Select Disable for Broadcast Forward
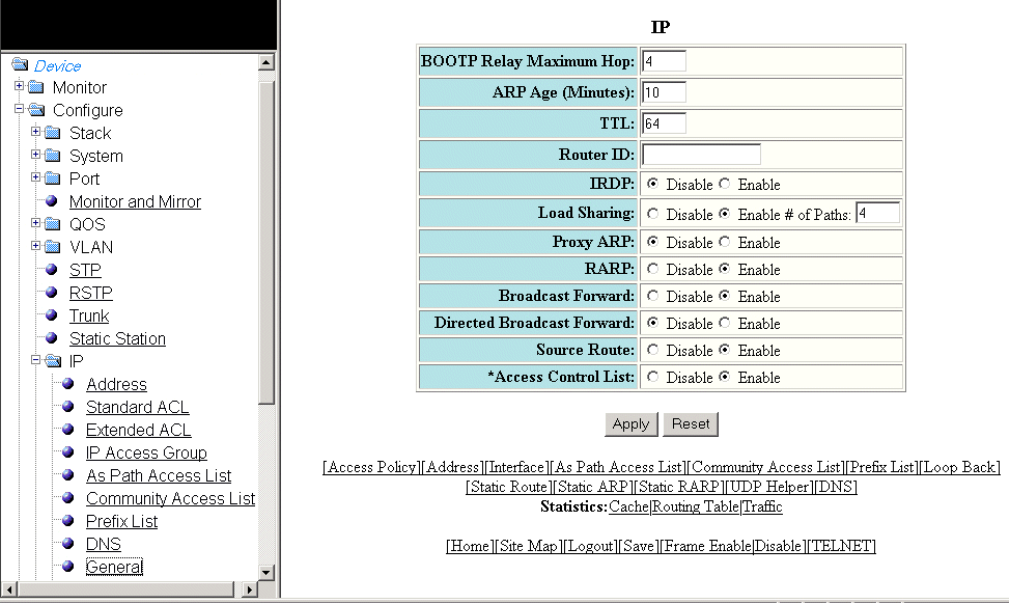This screenshot has height=603, width=1009. tap(653, 295)
